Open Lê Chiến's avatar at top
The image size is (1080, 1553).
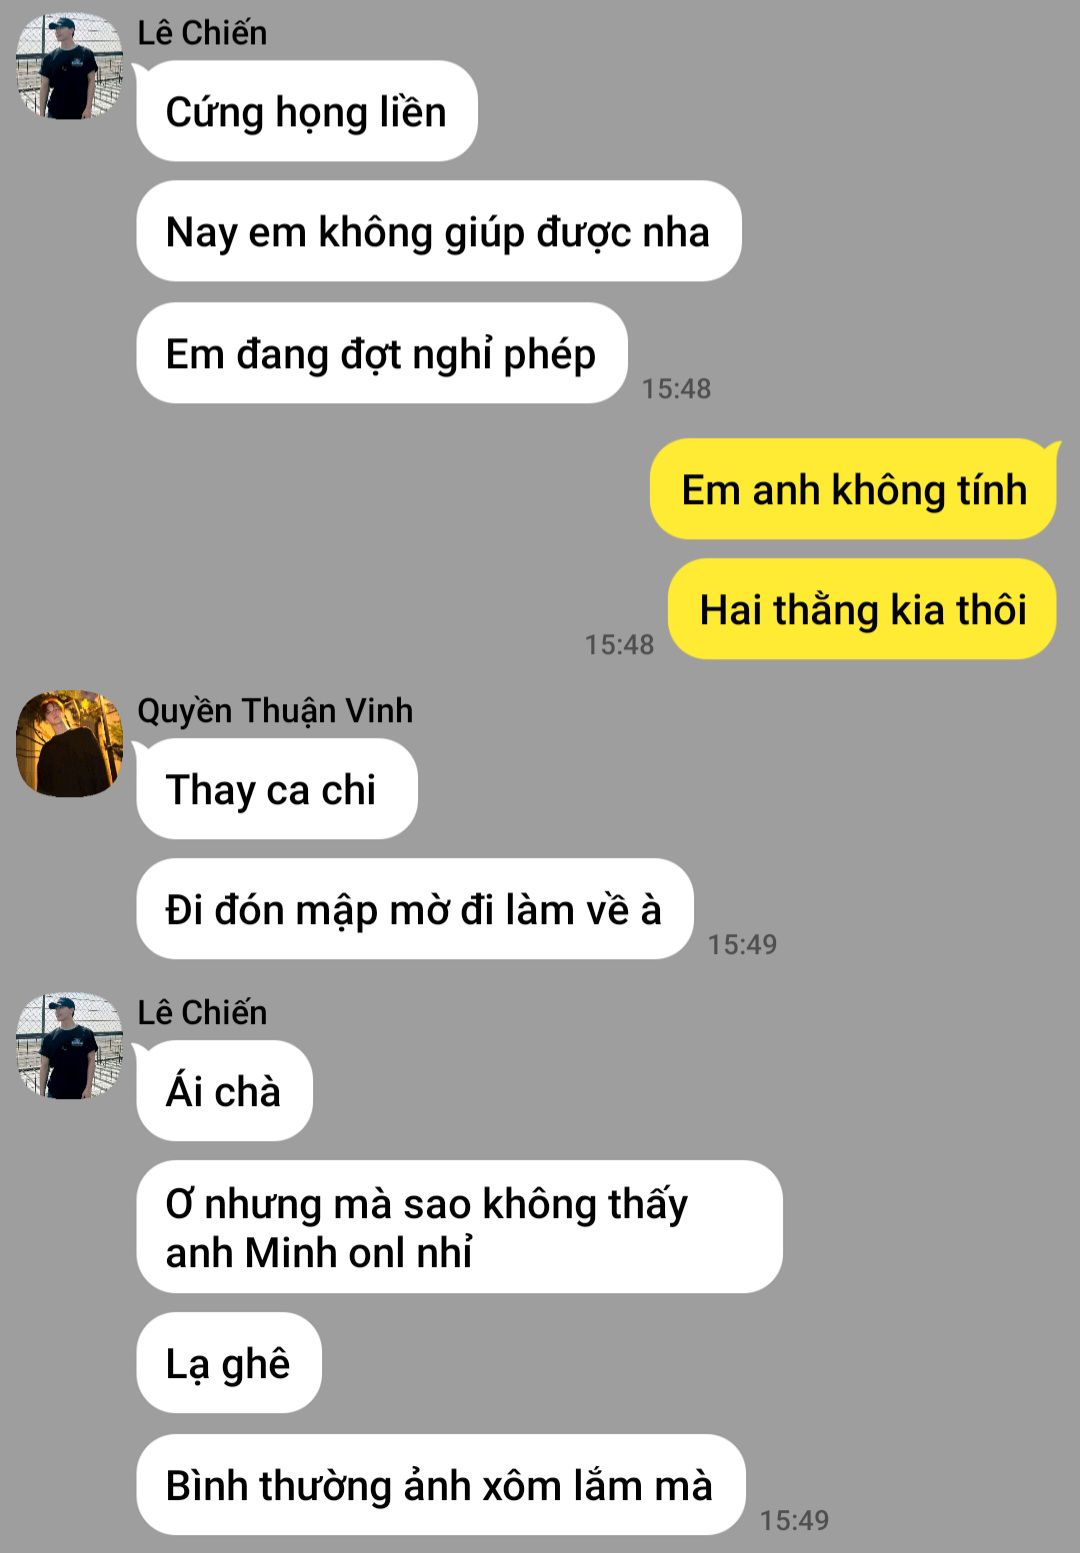[x=69, y=66]
